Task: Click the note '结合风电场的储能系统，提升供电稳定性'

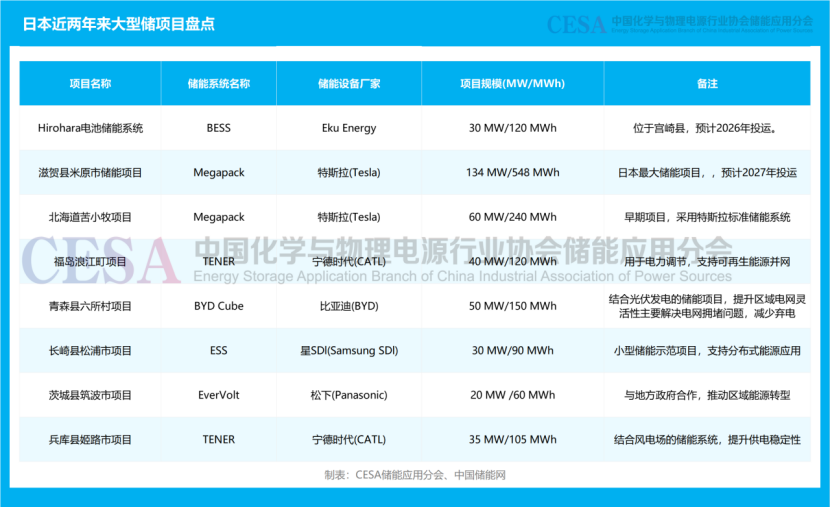Action: (707, 440)
